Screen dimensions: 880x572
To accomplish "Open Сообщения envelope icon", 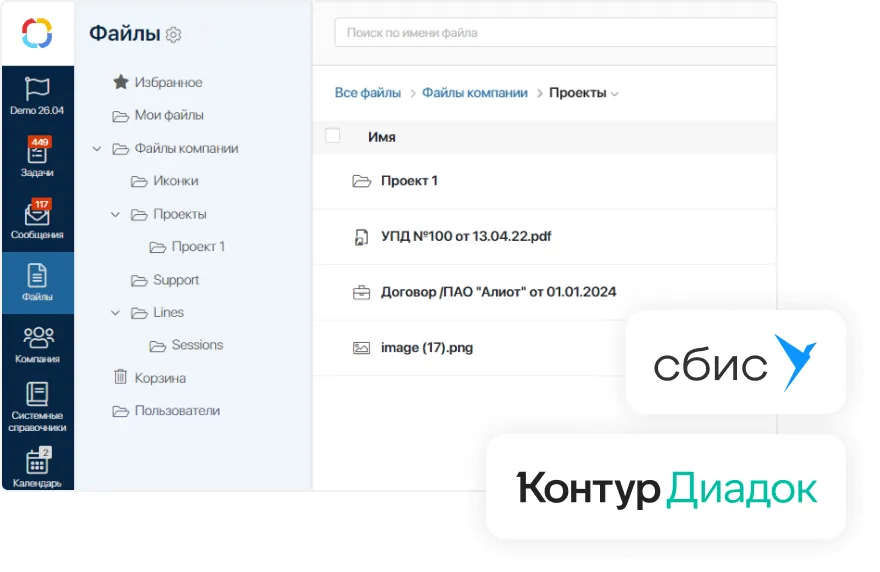I will 37,215.
